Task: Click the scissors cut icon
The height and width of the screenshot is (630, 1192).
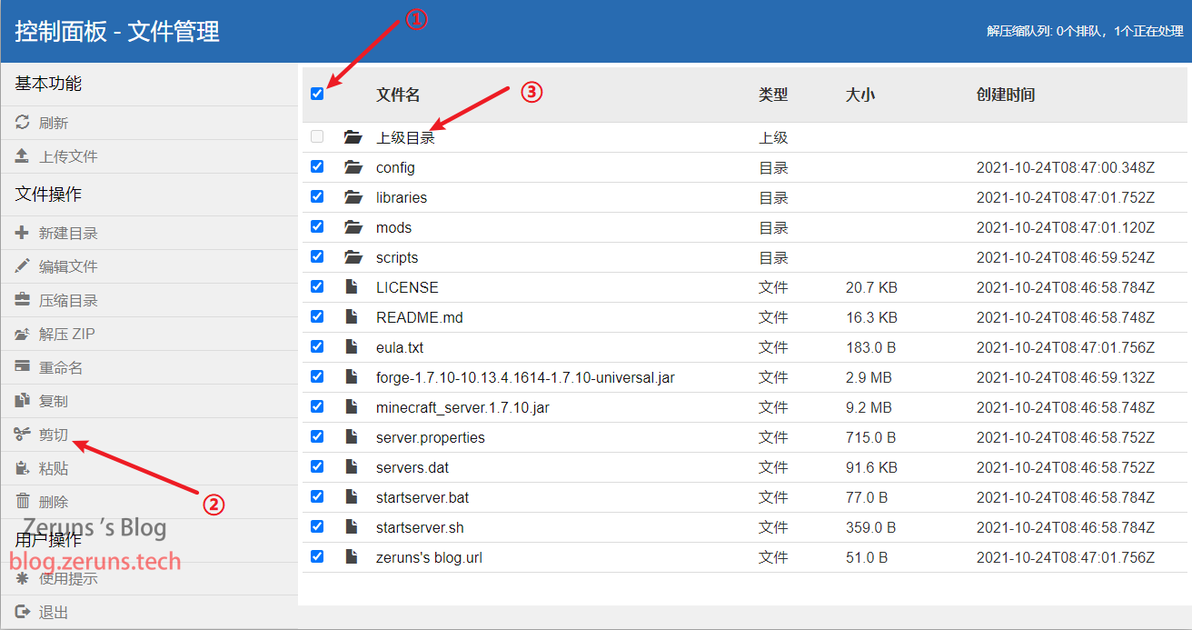Action: point(22,435)
